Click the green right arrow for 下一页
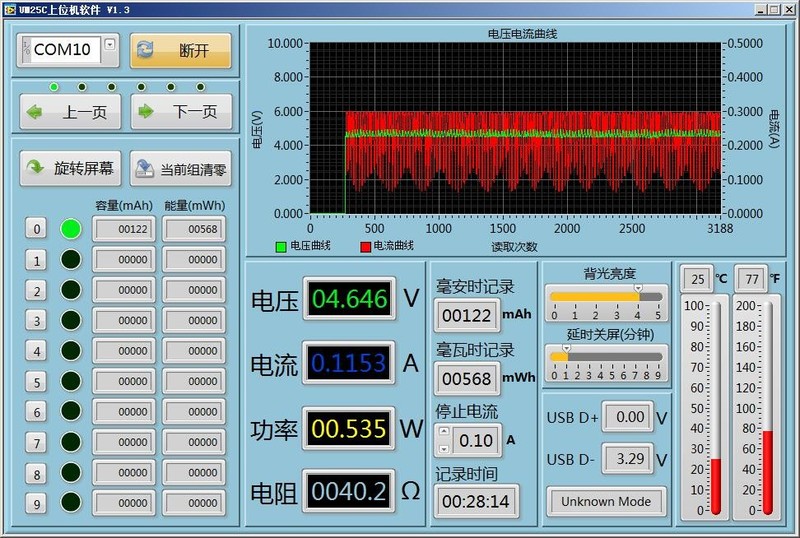The image size is (800, 538). [147, 112]
